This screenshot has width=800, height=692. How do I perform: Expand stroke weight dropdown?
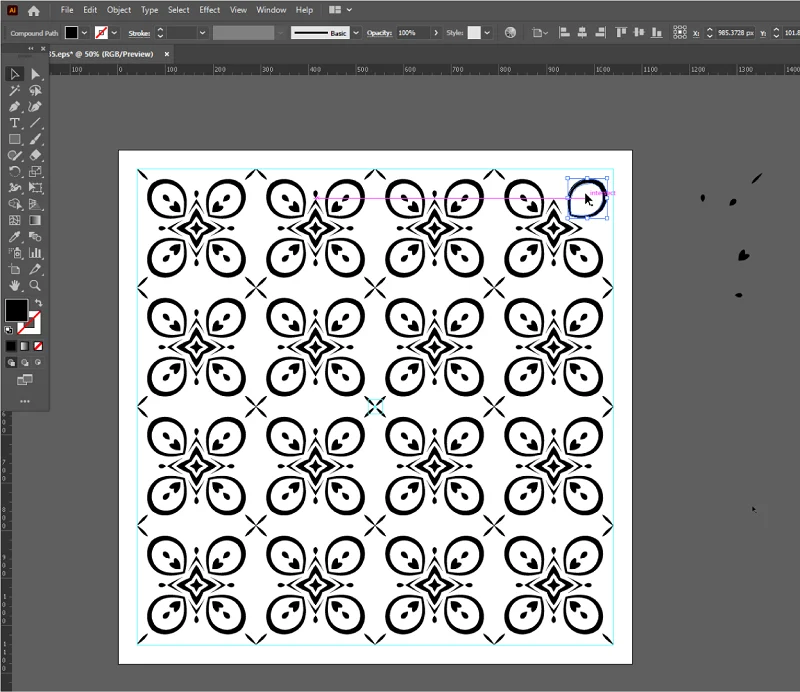203,33
